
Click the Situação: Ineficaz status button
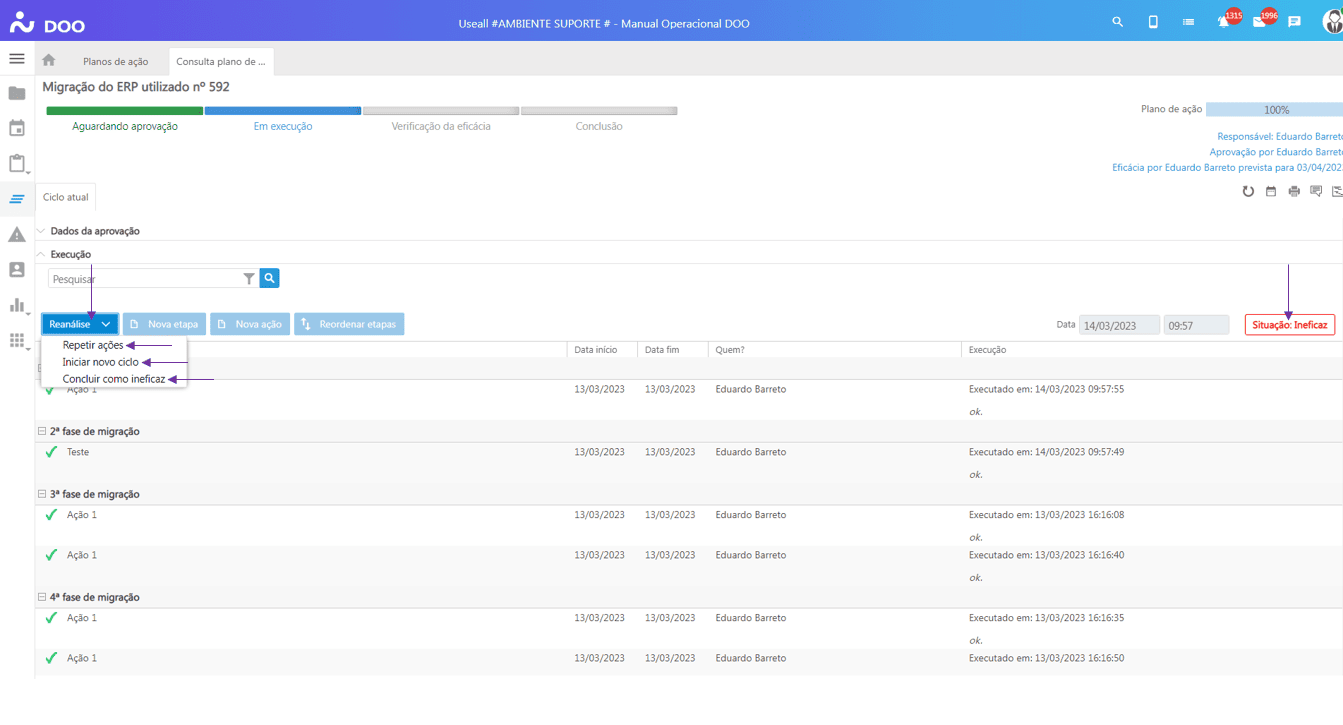[1289, 325]
